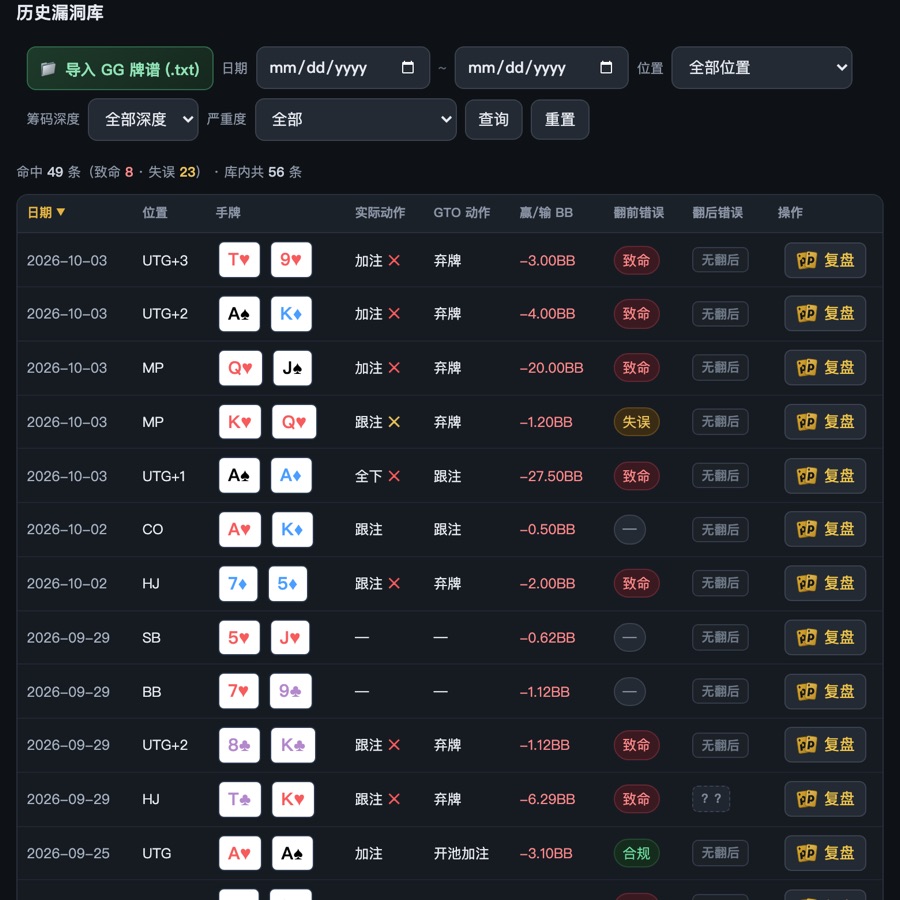Screen dimensions: 900x900
Task: Open calendar picker in end date field
Action: pyautogui.click(x=606, y=67)
